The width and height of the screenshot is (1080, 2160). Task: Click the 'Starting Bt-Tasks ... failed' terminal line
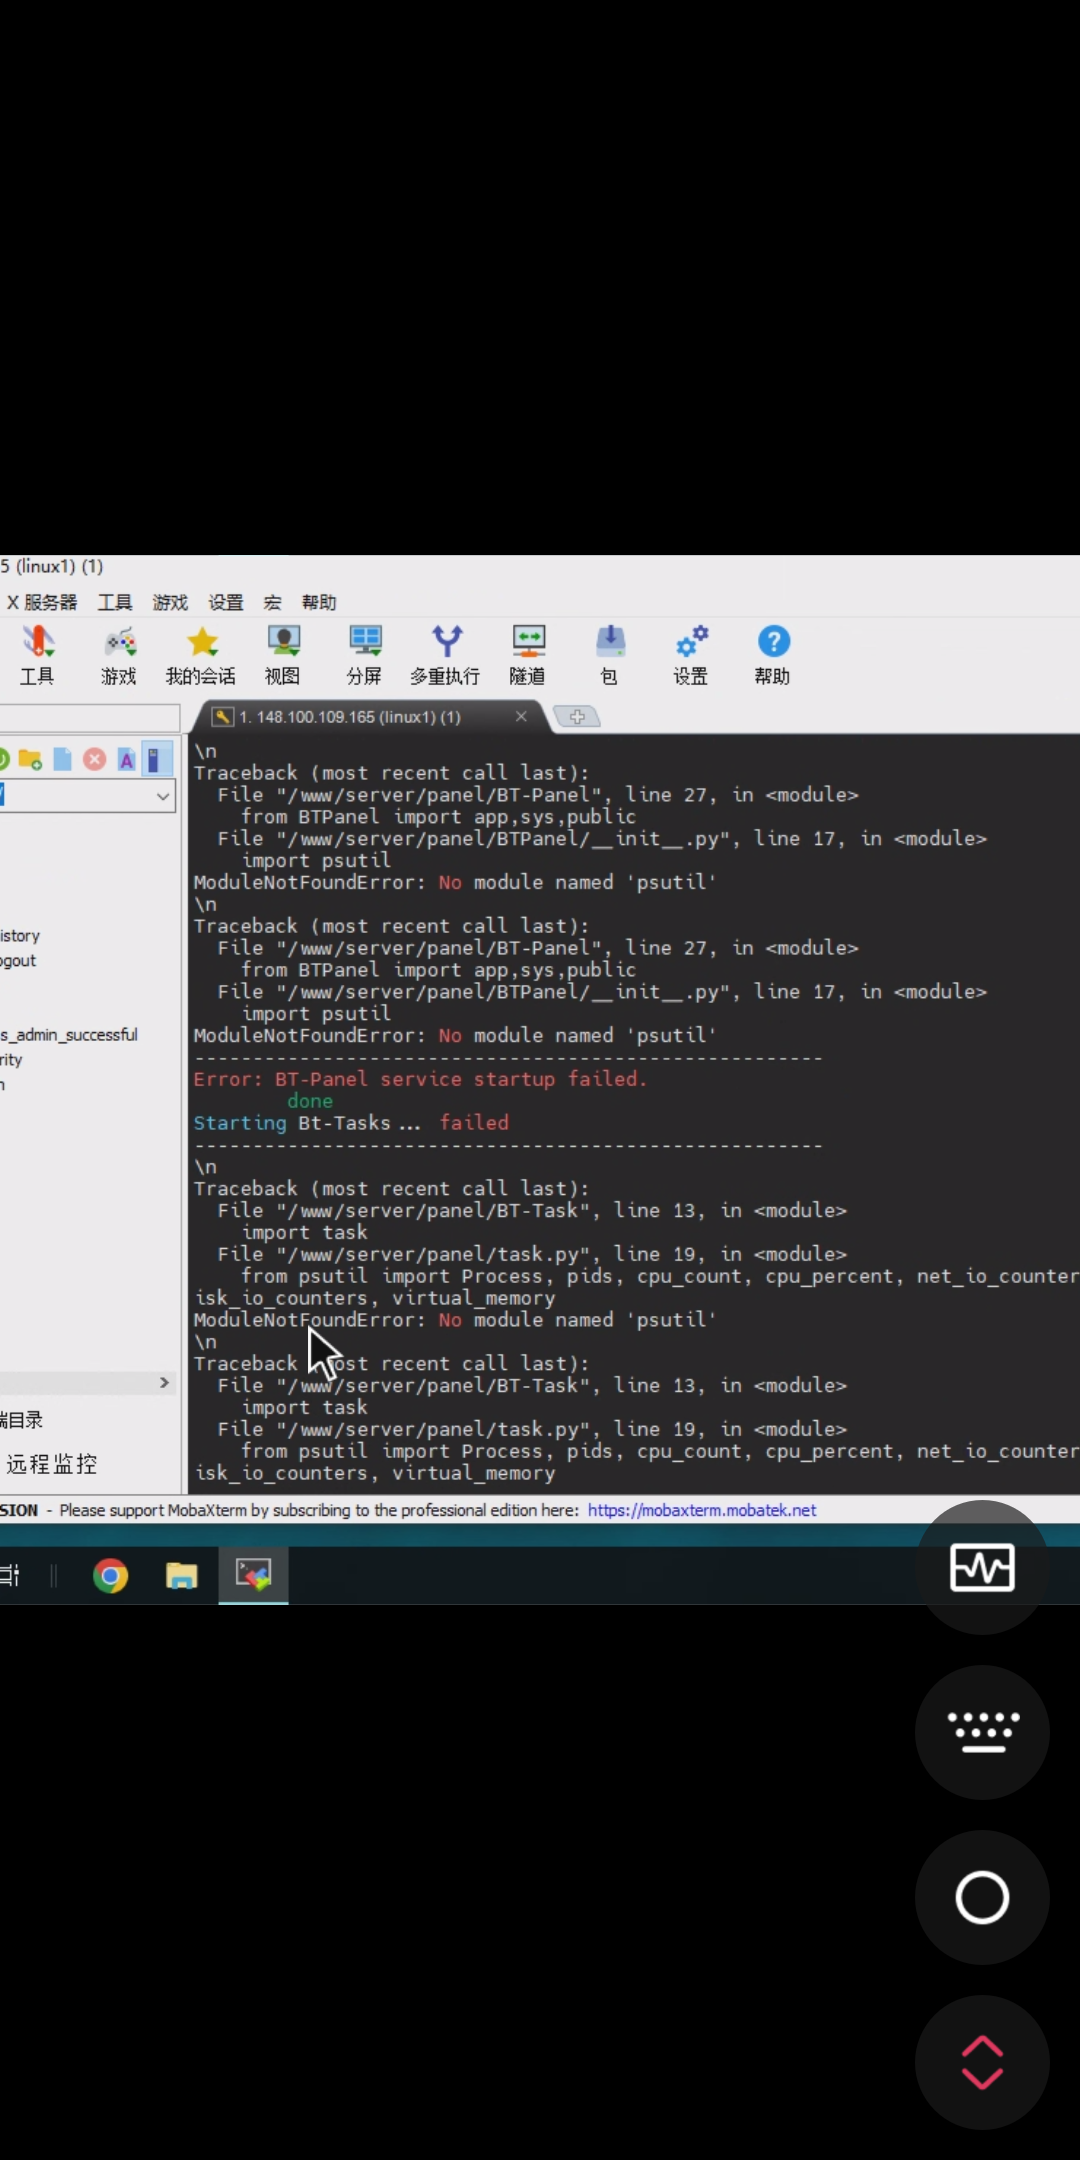tap(351, 1123)
